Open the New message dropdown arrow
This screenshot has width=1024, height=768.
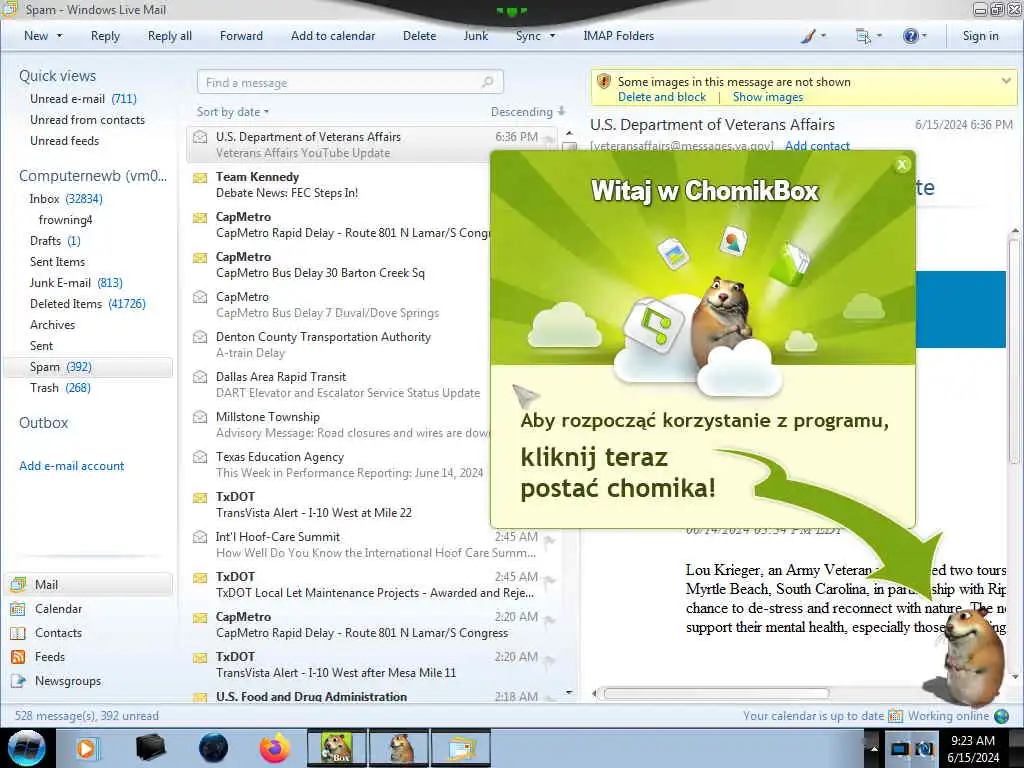(x=59, y=36)
